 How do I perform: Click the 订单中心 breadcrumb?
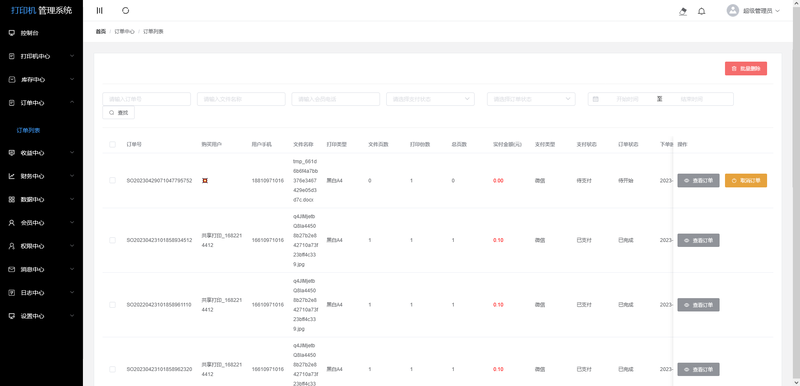click(x=124, y=32)
